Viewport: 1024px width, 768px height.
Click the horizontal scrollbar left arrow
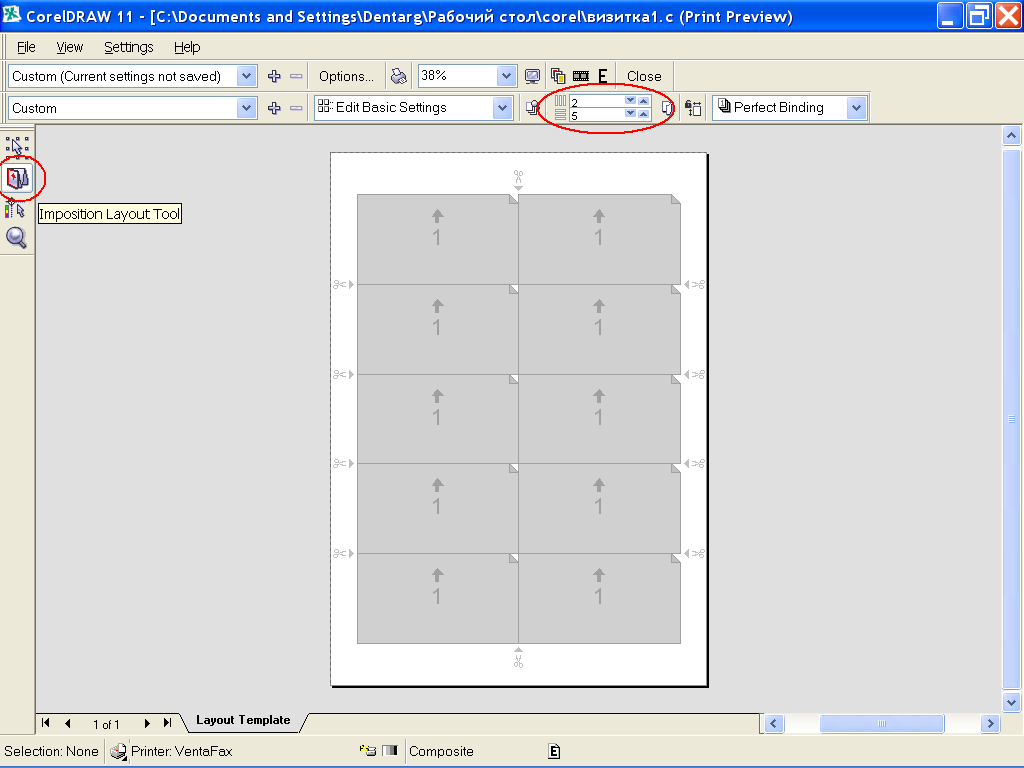(x=774, y=724)
